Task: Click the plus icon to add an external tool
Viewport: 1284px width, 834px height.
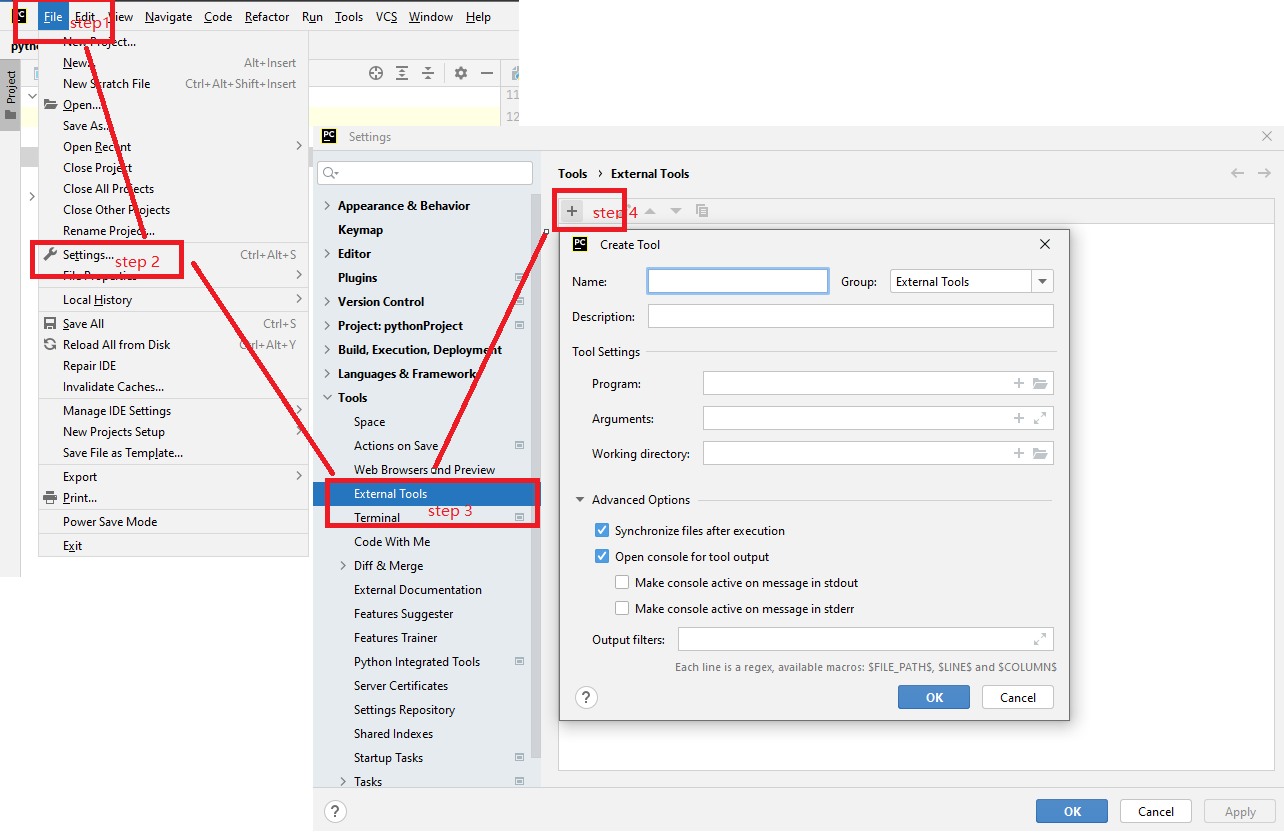Action: 572,211
